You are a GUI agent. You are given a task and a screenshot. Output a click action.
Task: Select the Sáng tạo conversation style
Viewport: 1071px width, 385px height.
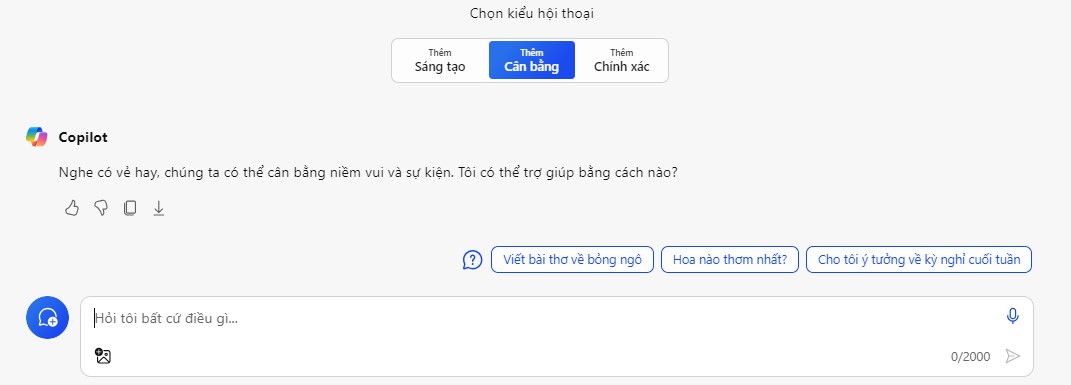[x=440, y=60]
